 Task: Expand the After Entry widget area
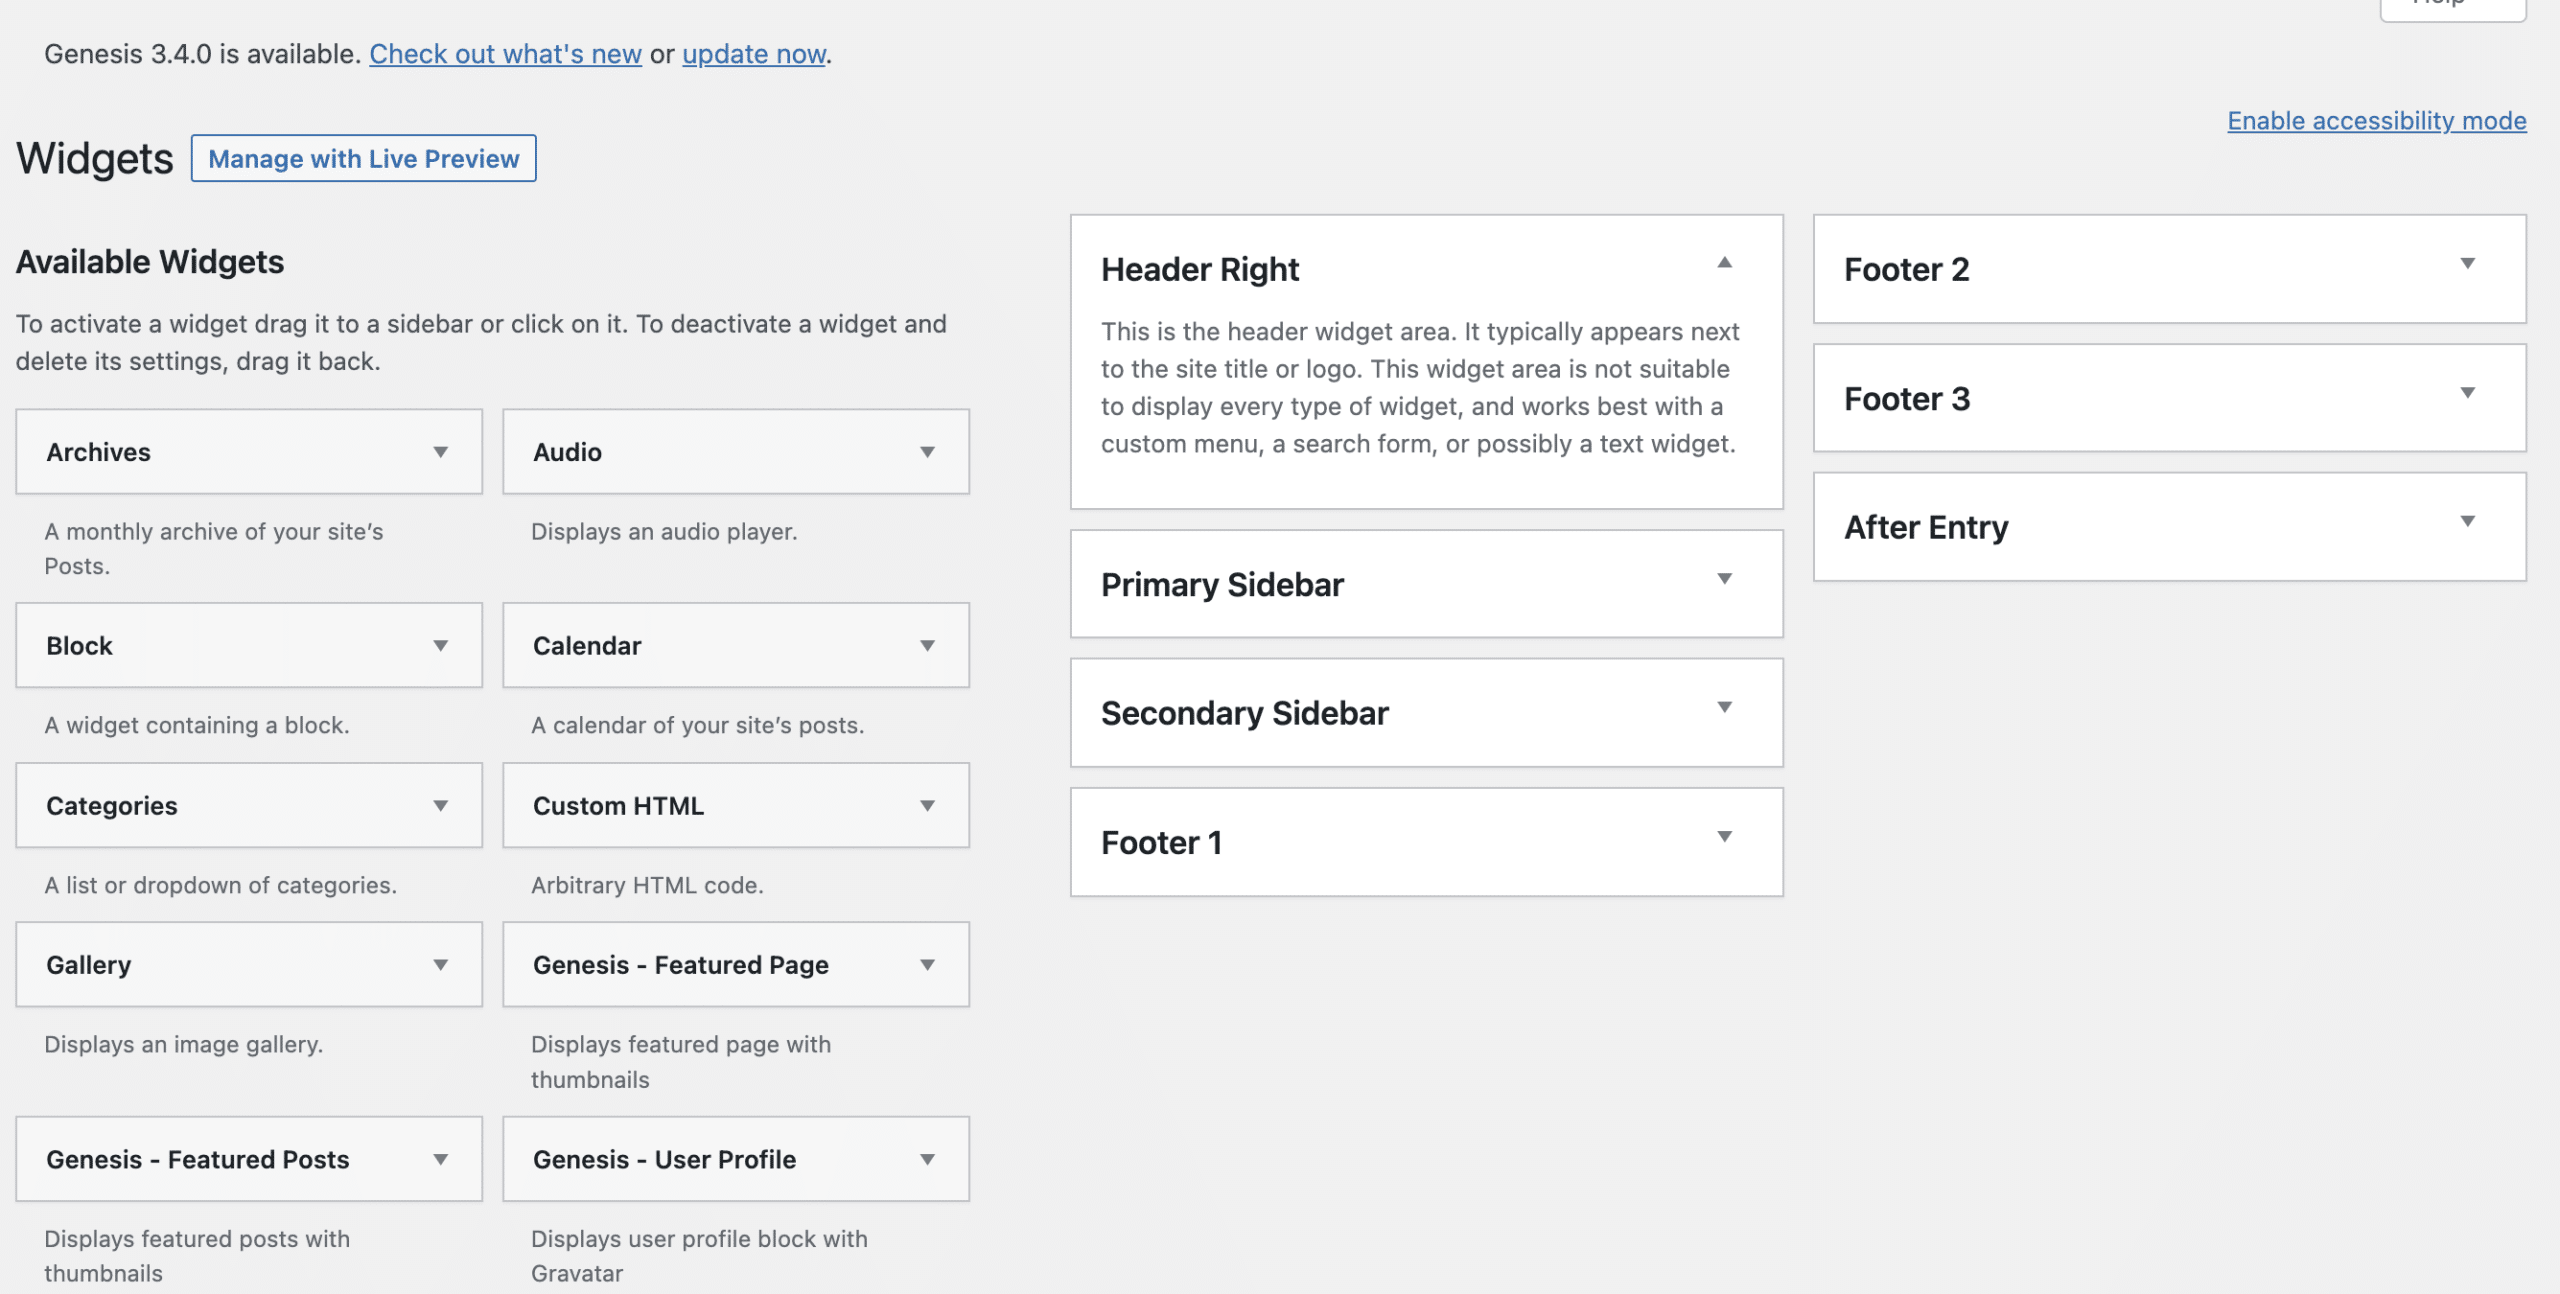[x=2468, y=520]
